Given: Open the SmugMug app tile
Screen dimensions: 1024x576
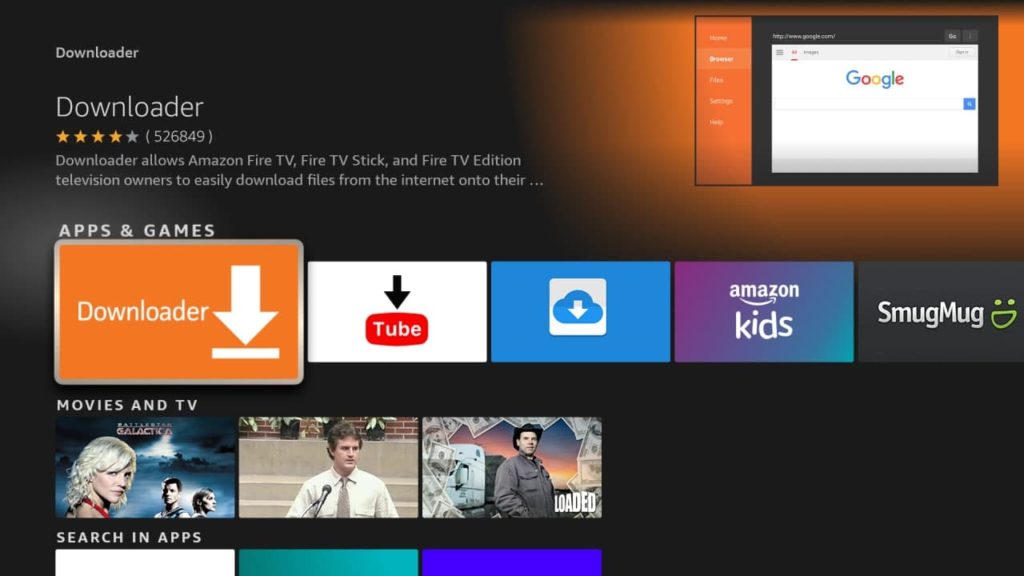Looking at the screenshot, I should point(941,312).
